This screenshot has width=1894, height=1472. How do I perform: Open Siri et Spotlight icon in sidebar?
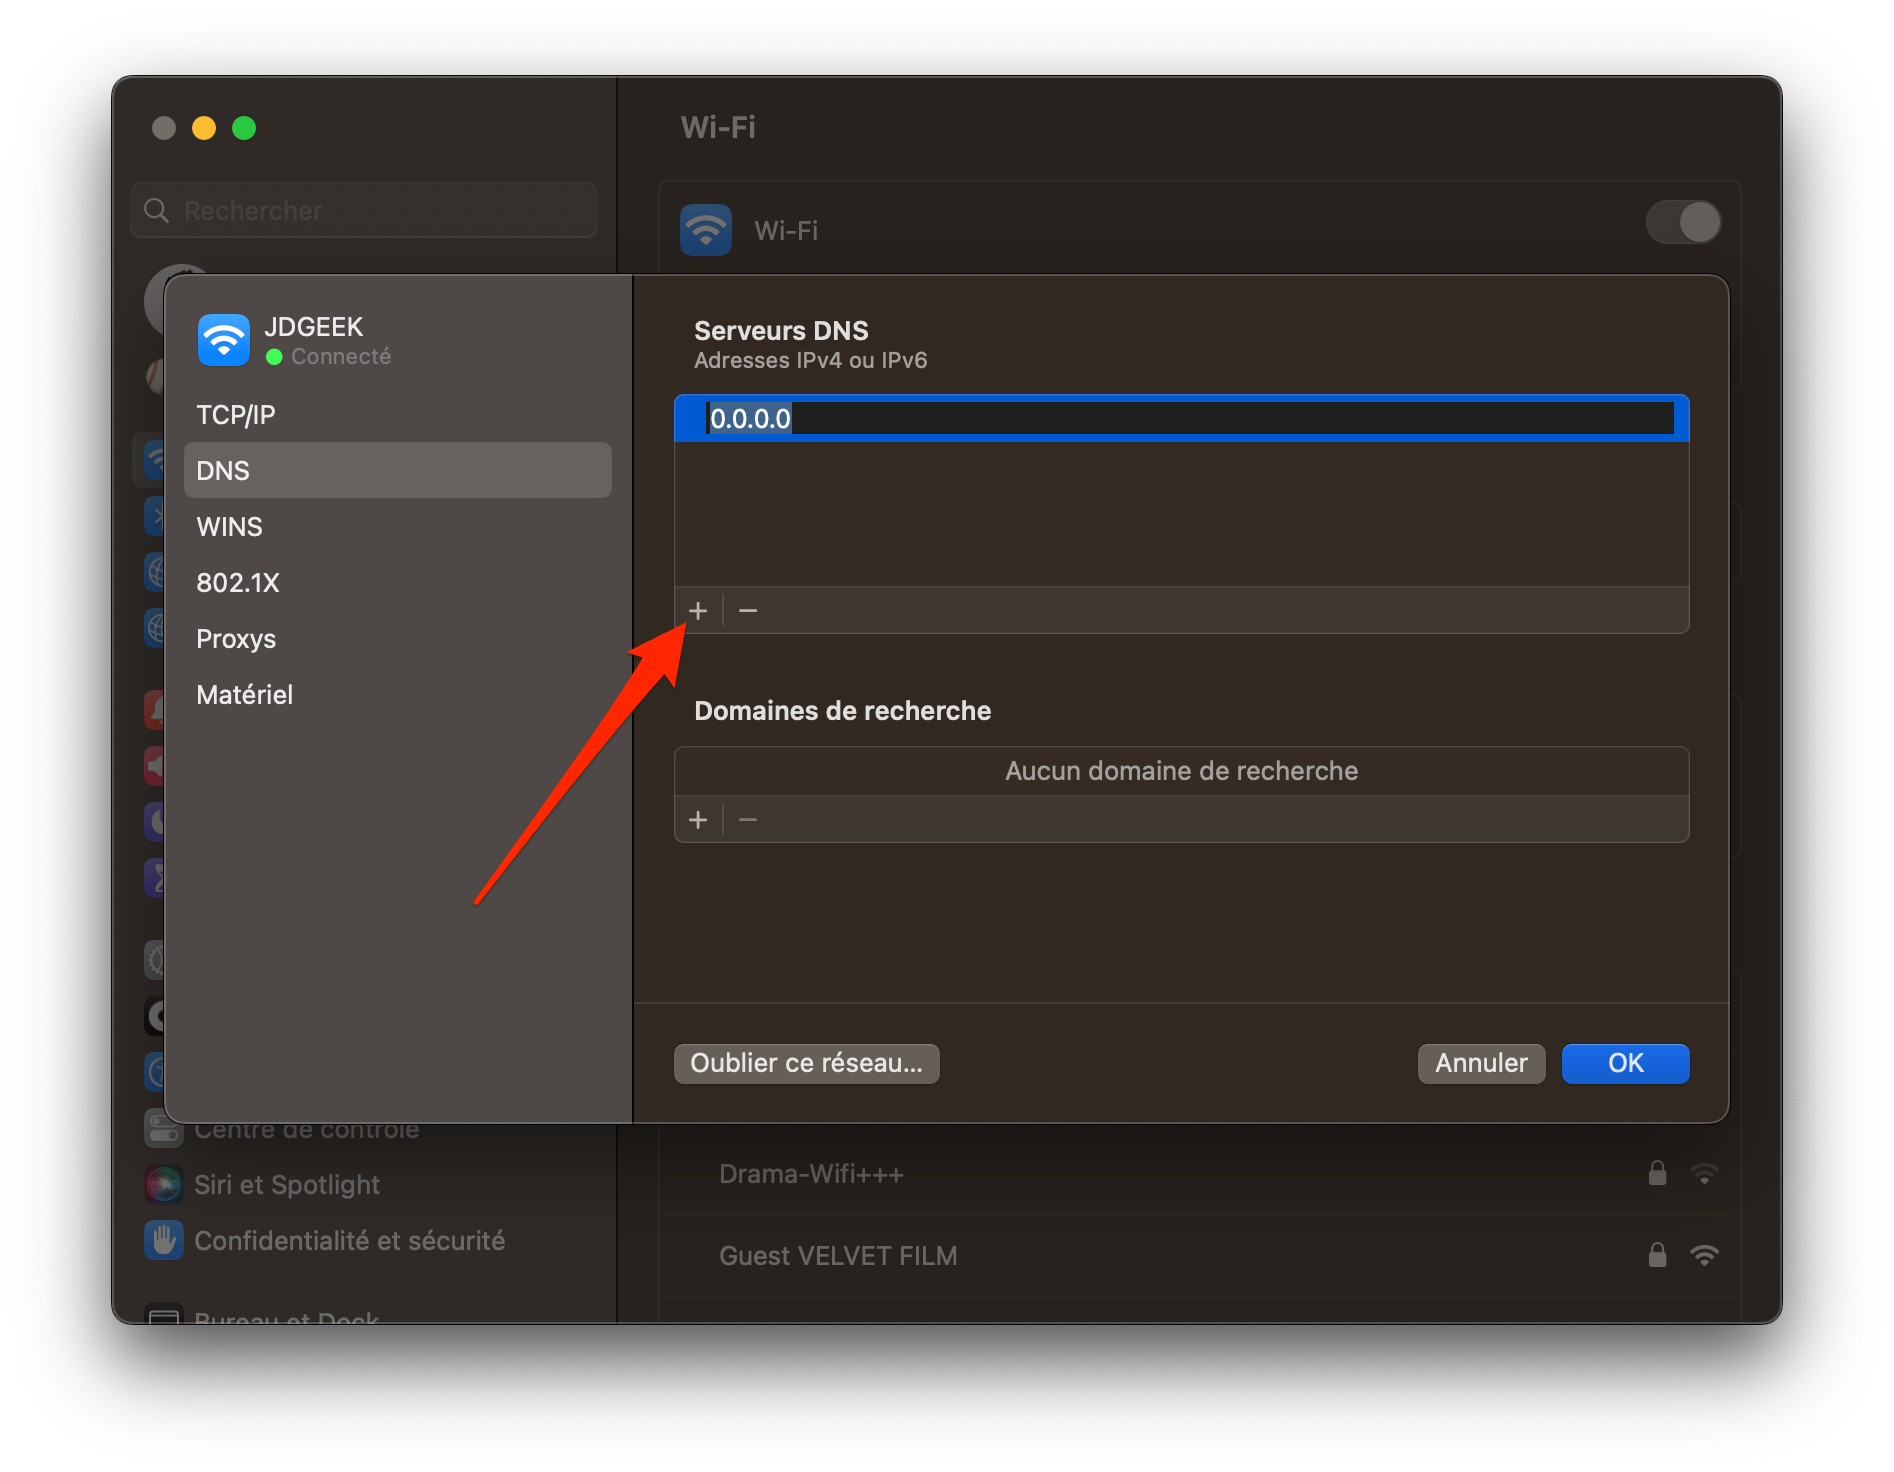coord(164,1185)
